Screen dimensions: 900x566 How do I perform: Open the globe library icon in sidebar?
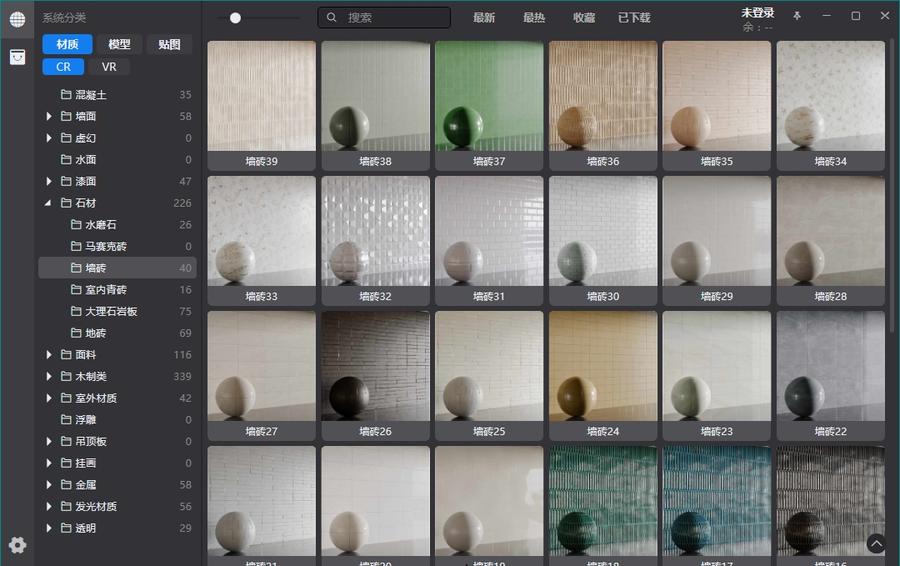(x=17, y=19)
